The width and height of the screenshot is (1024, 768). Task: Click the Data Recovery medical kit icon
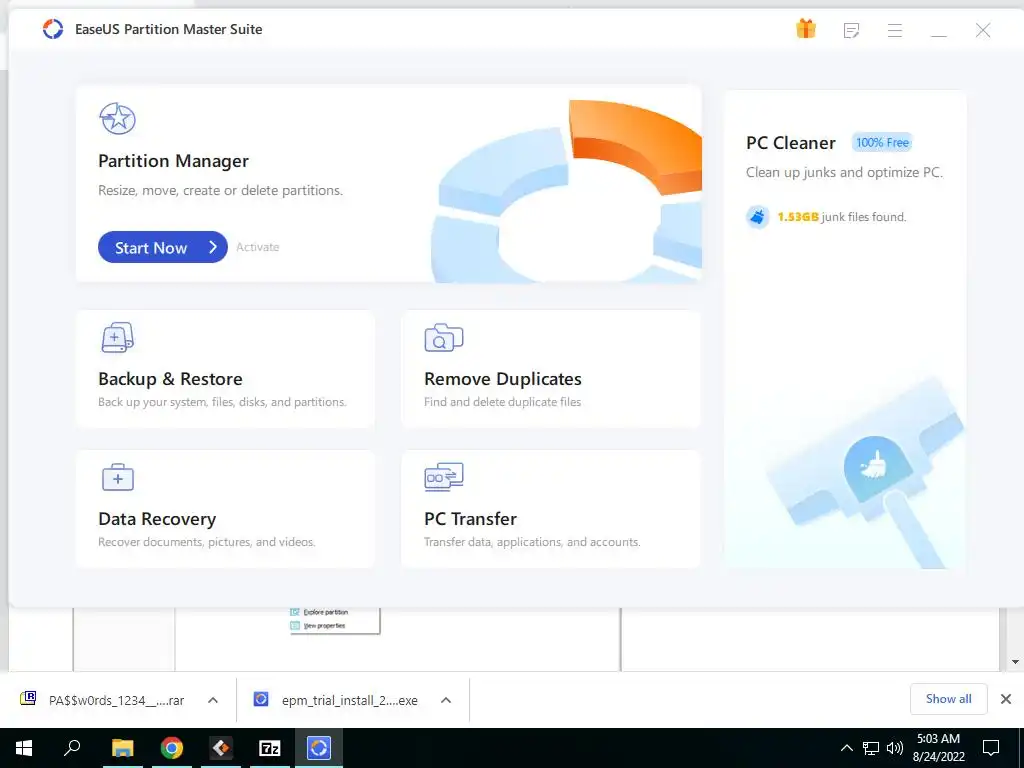coord(118,477)
